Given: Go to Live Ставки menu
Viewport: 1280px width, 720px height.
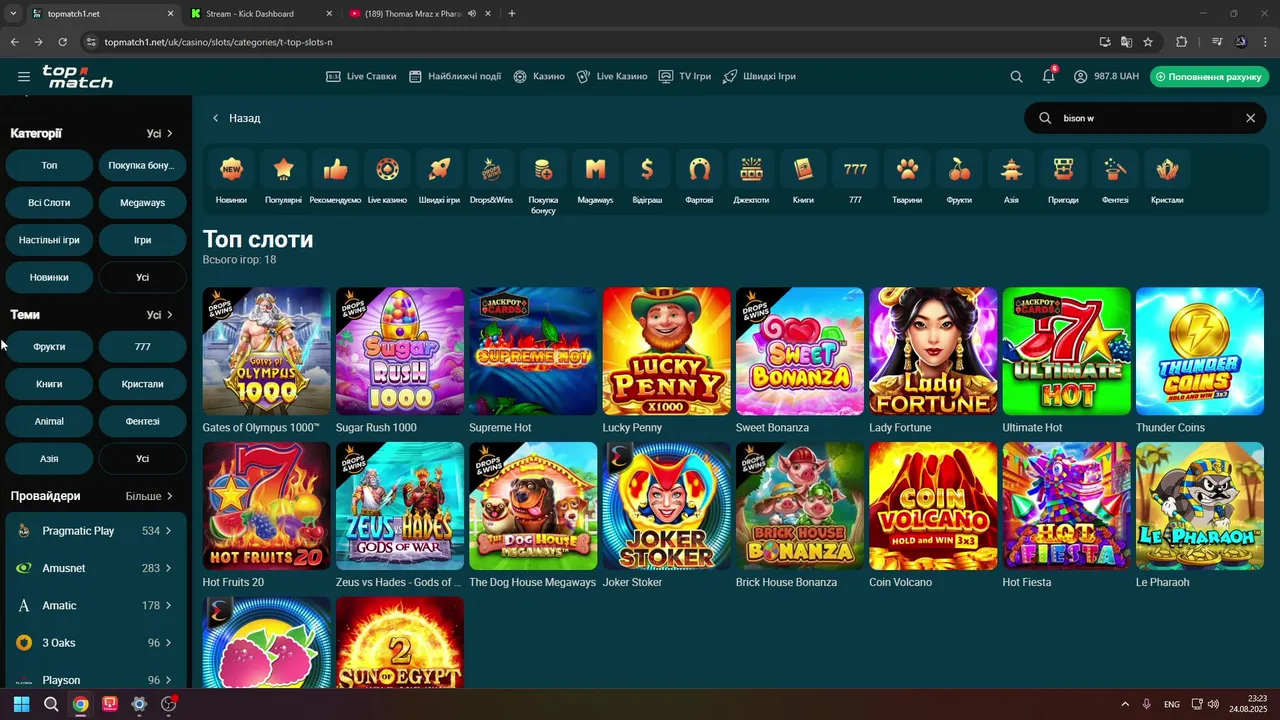Looking at the screenshot, I should pyautogui.click(x=361, y=76).
